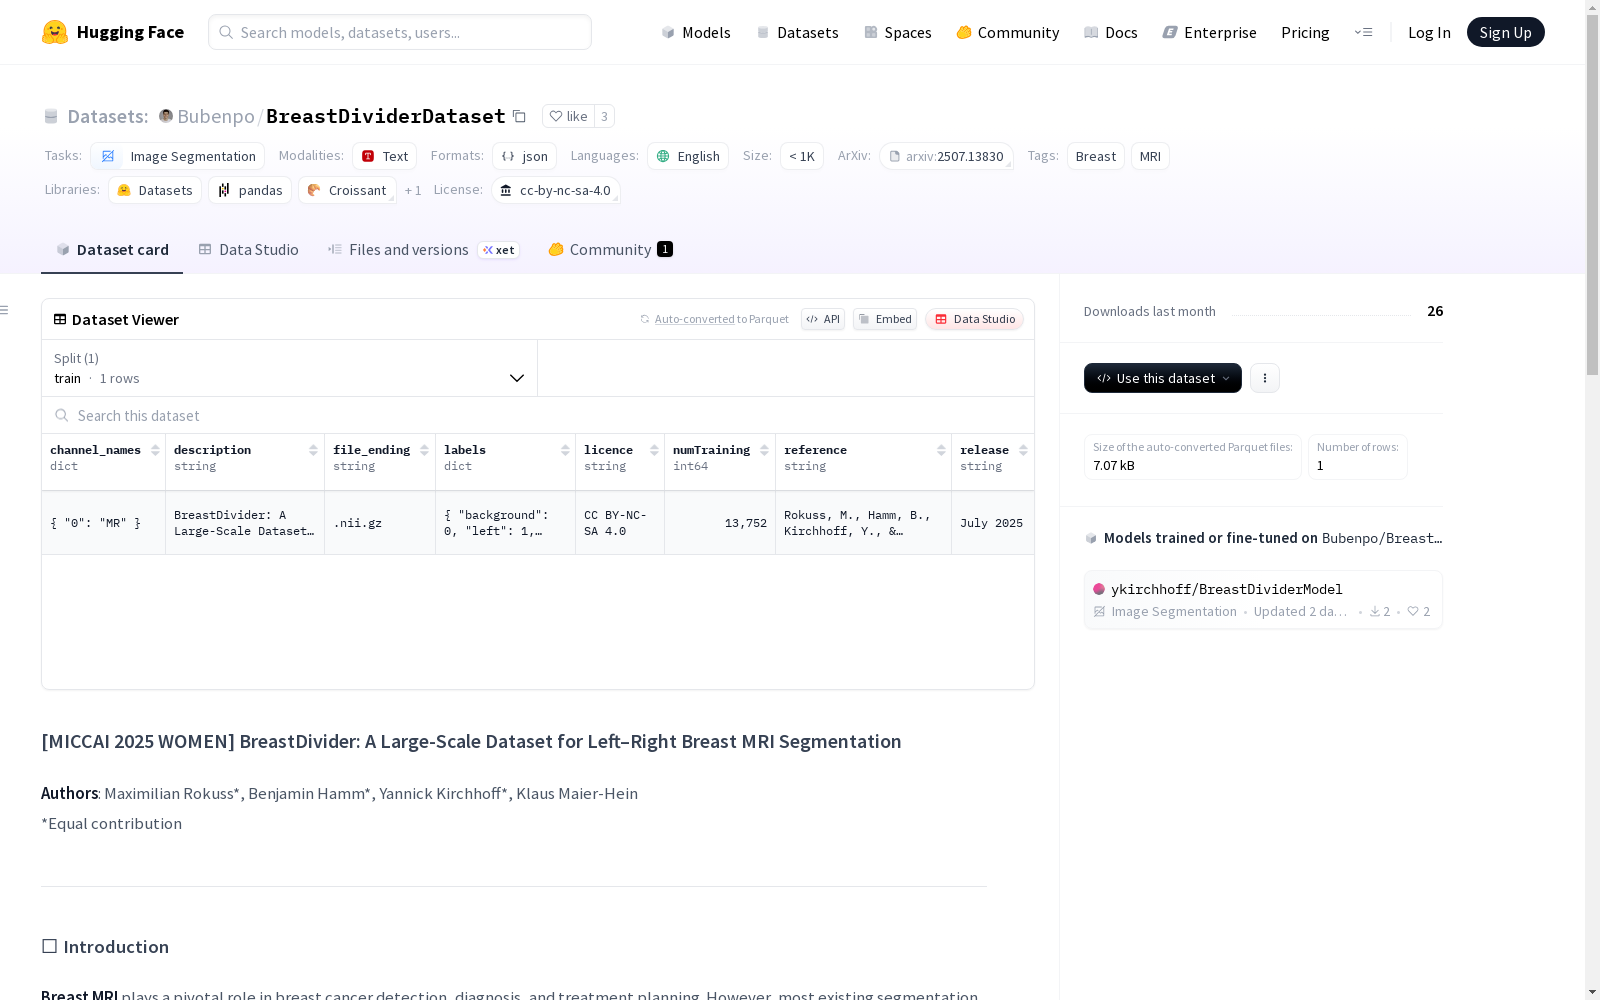Go to Models in navigation
This screenshot has height=1000, width=1600.
(696, 32)
